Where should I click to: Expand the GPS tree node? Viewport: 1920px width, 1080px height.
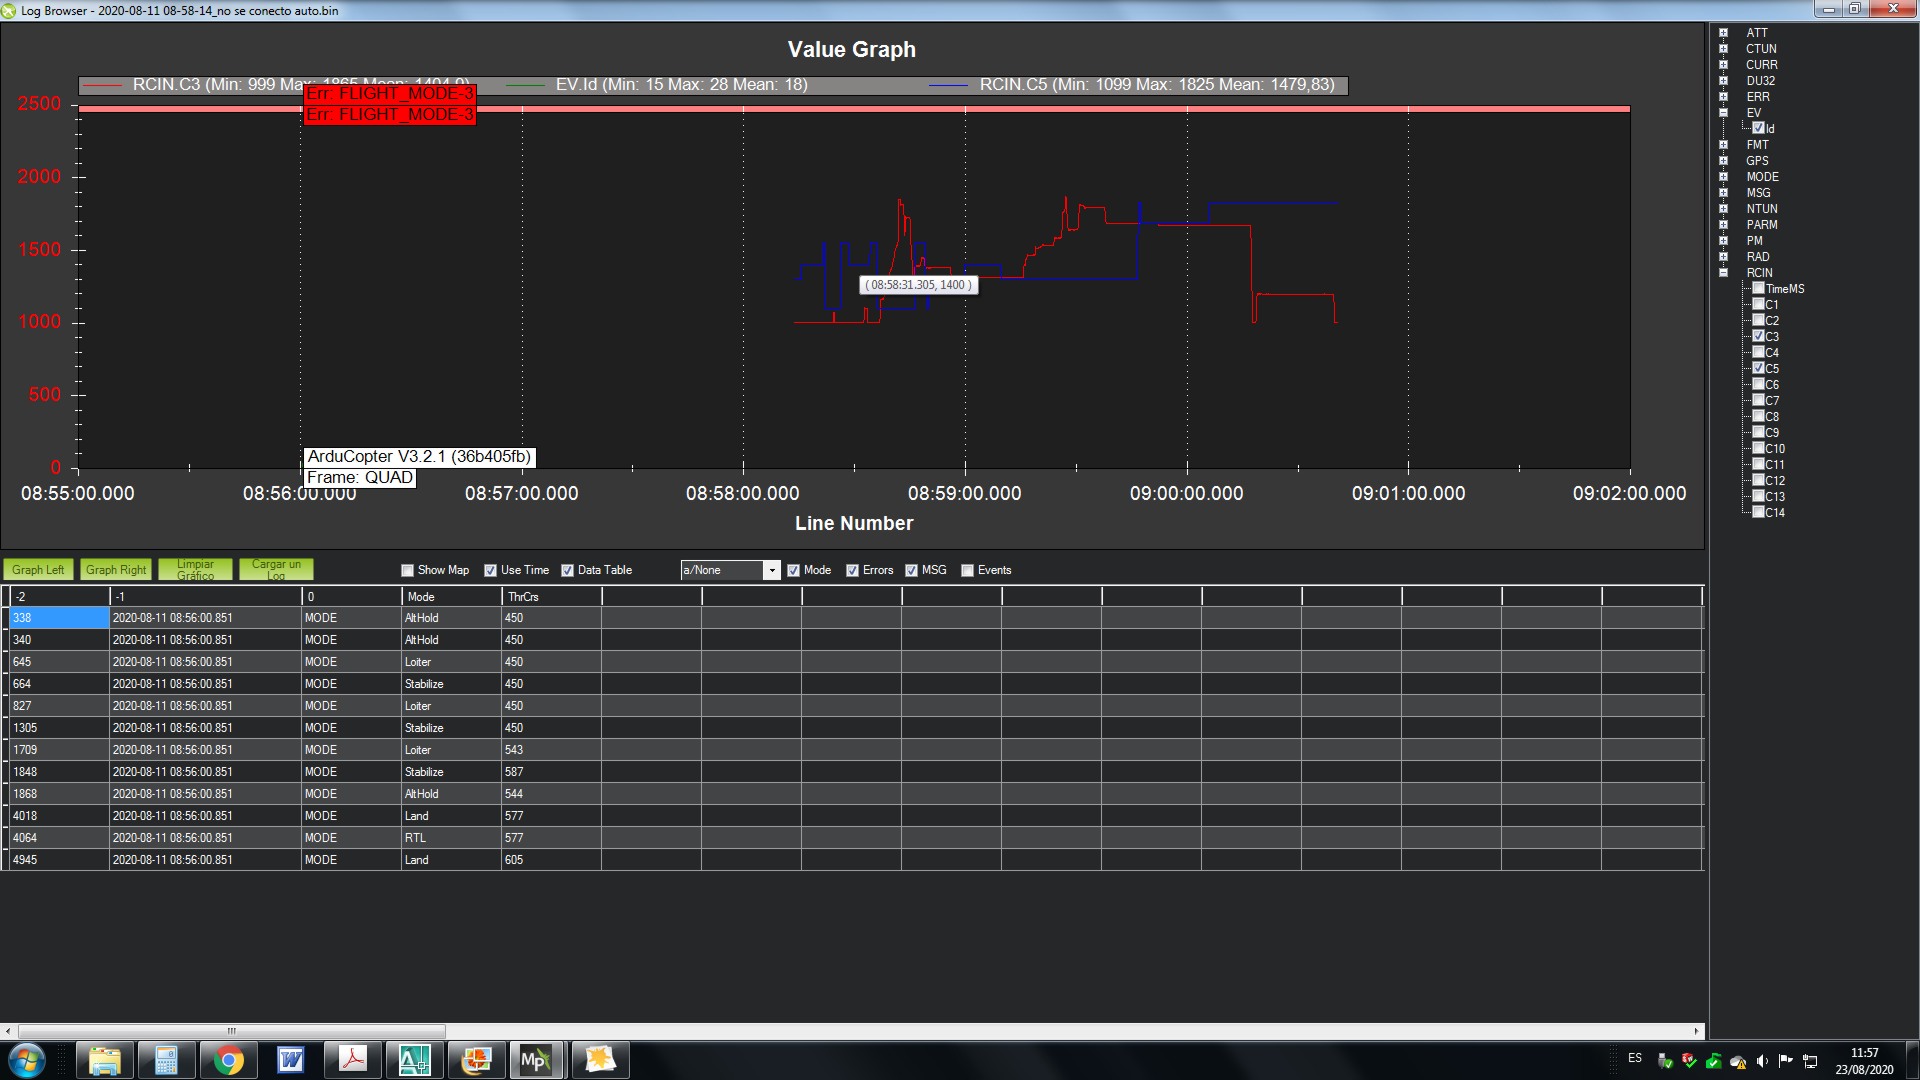pyautogui.click(x=1723, y=161)
